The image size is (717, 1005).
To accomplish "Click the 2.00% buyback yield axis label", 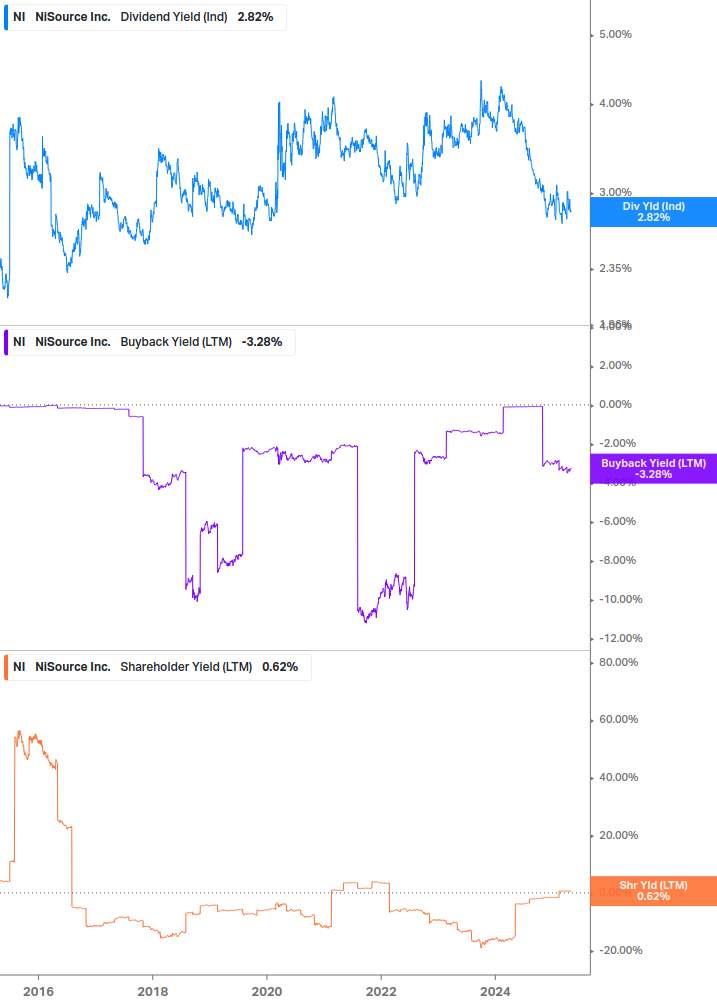I will point(615,365).
